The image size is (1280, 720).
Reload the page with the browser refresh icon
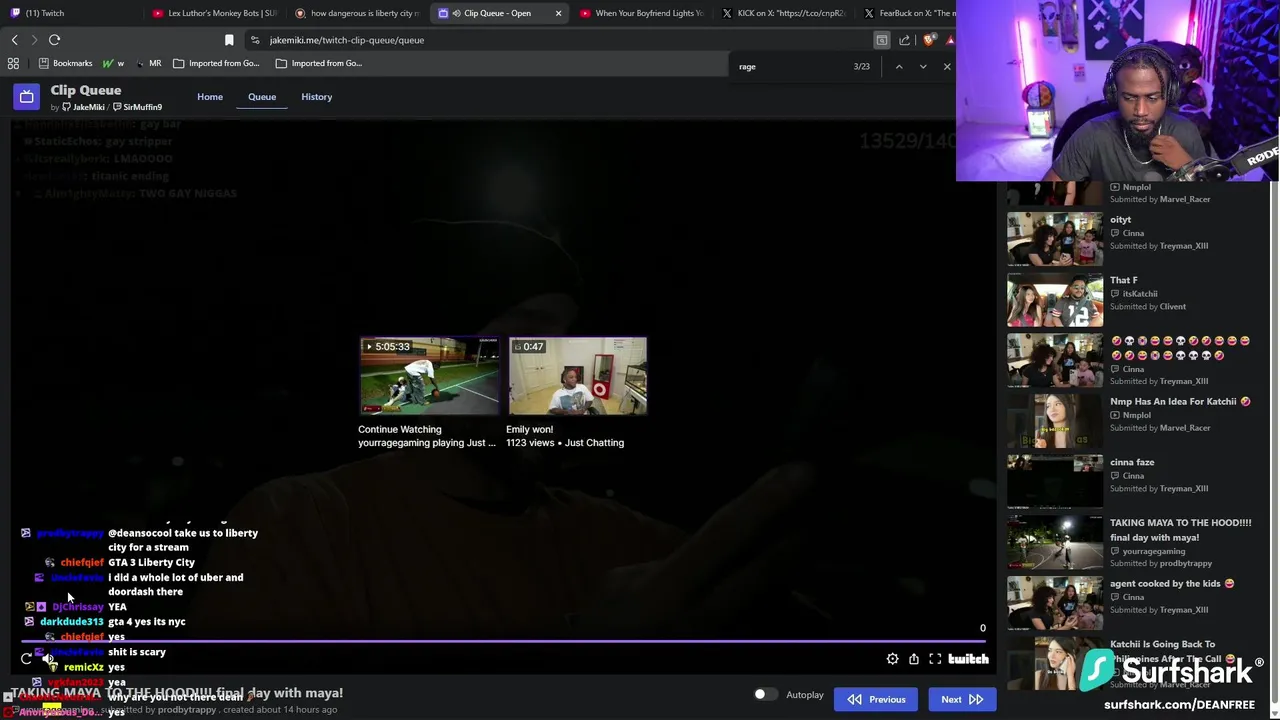(x=54, y=40)
